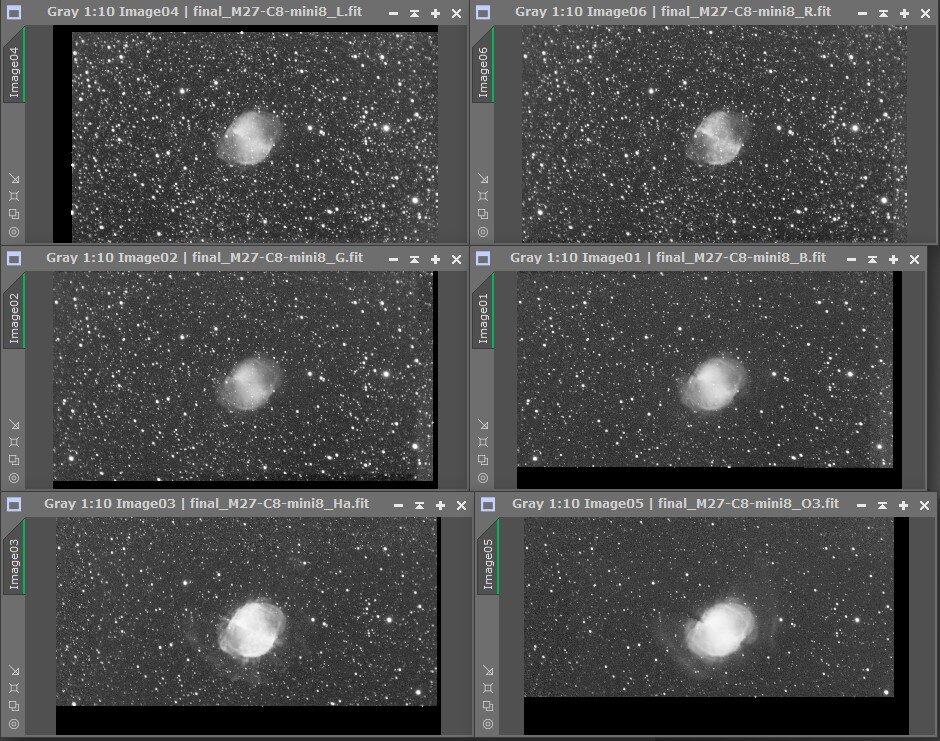Open the window menu icon of Image01
940x741 pixels.
click(483, 258)
